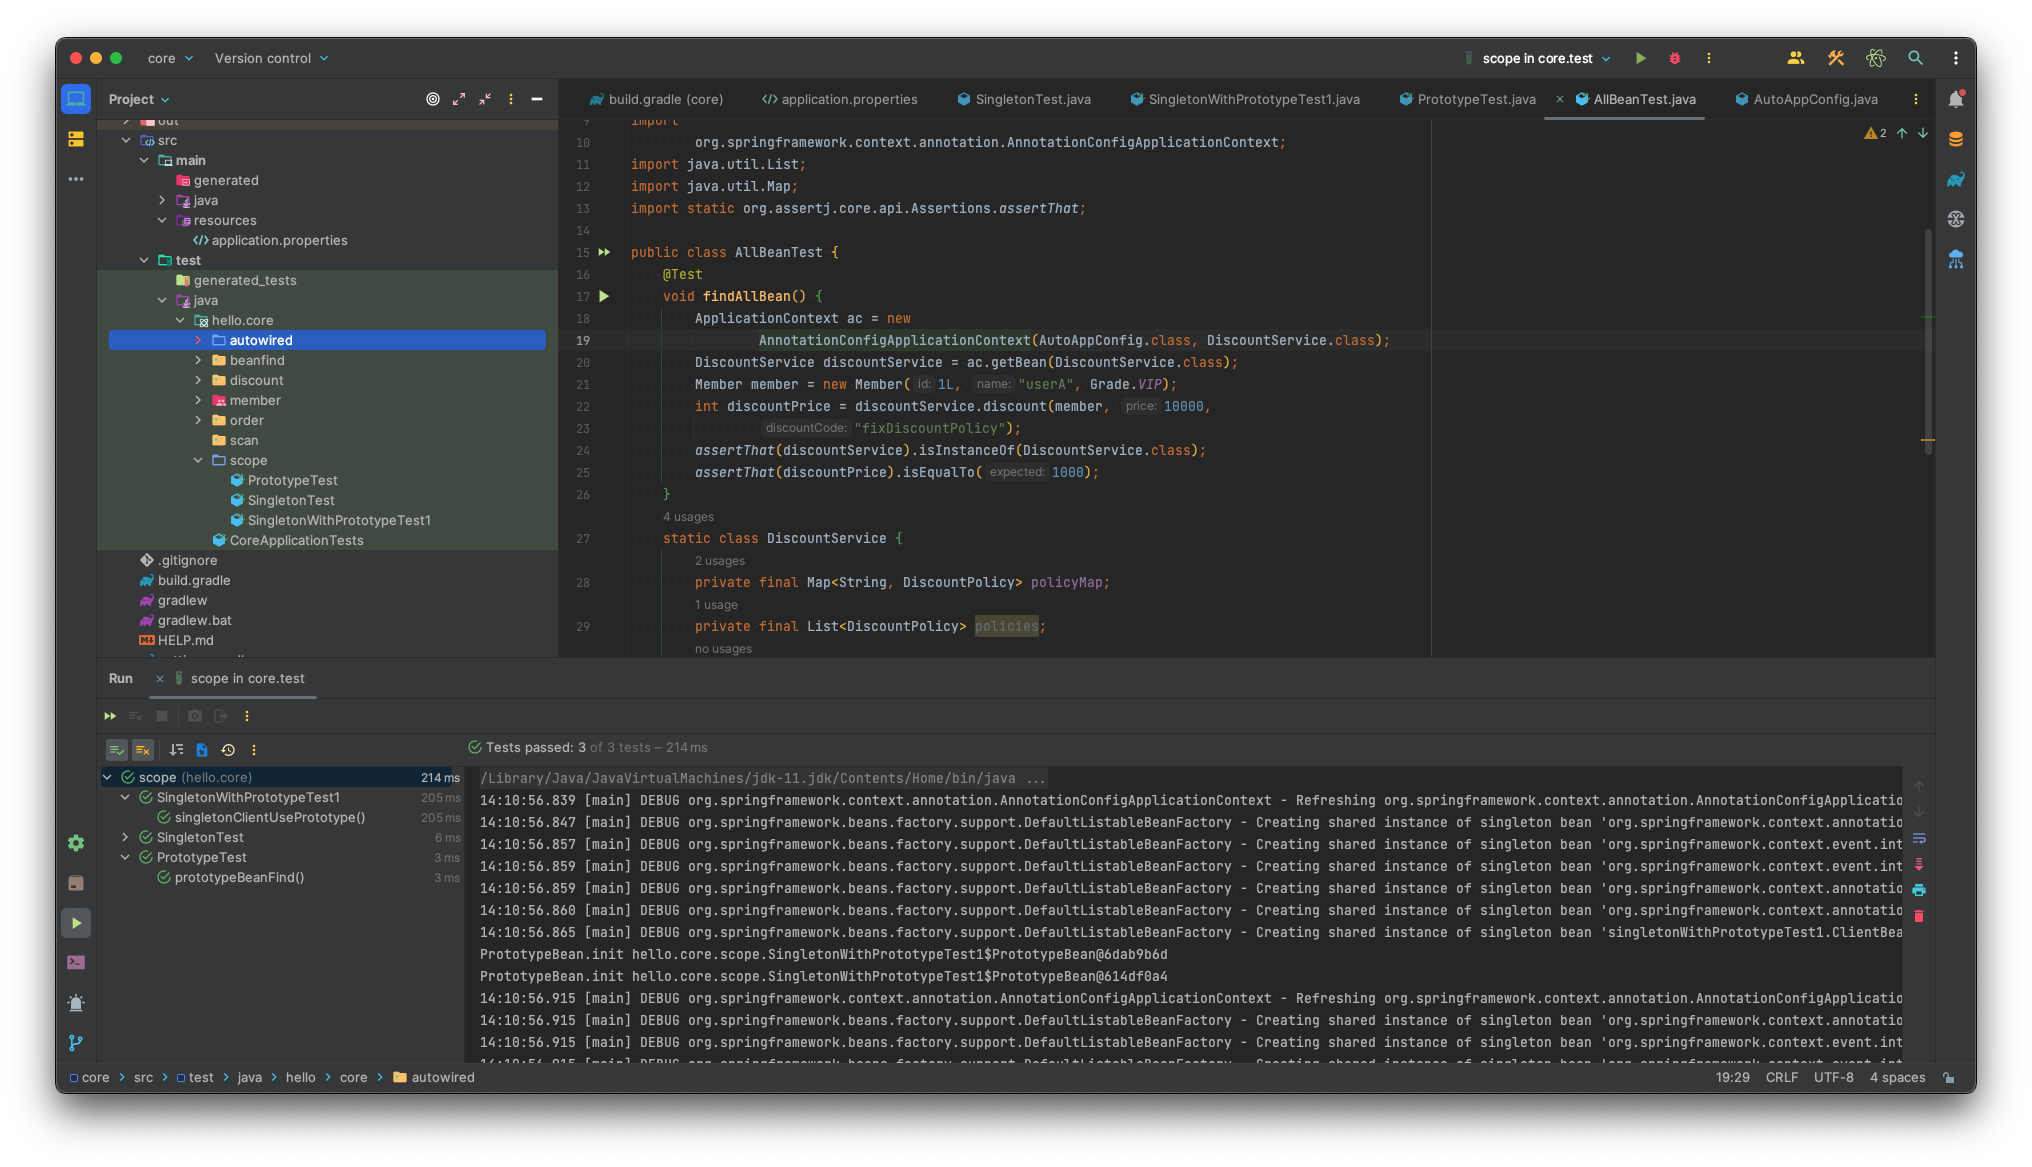
Task: Click autowired in breadcrumb bar
Action: [434, 1078]
